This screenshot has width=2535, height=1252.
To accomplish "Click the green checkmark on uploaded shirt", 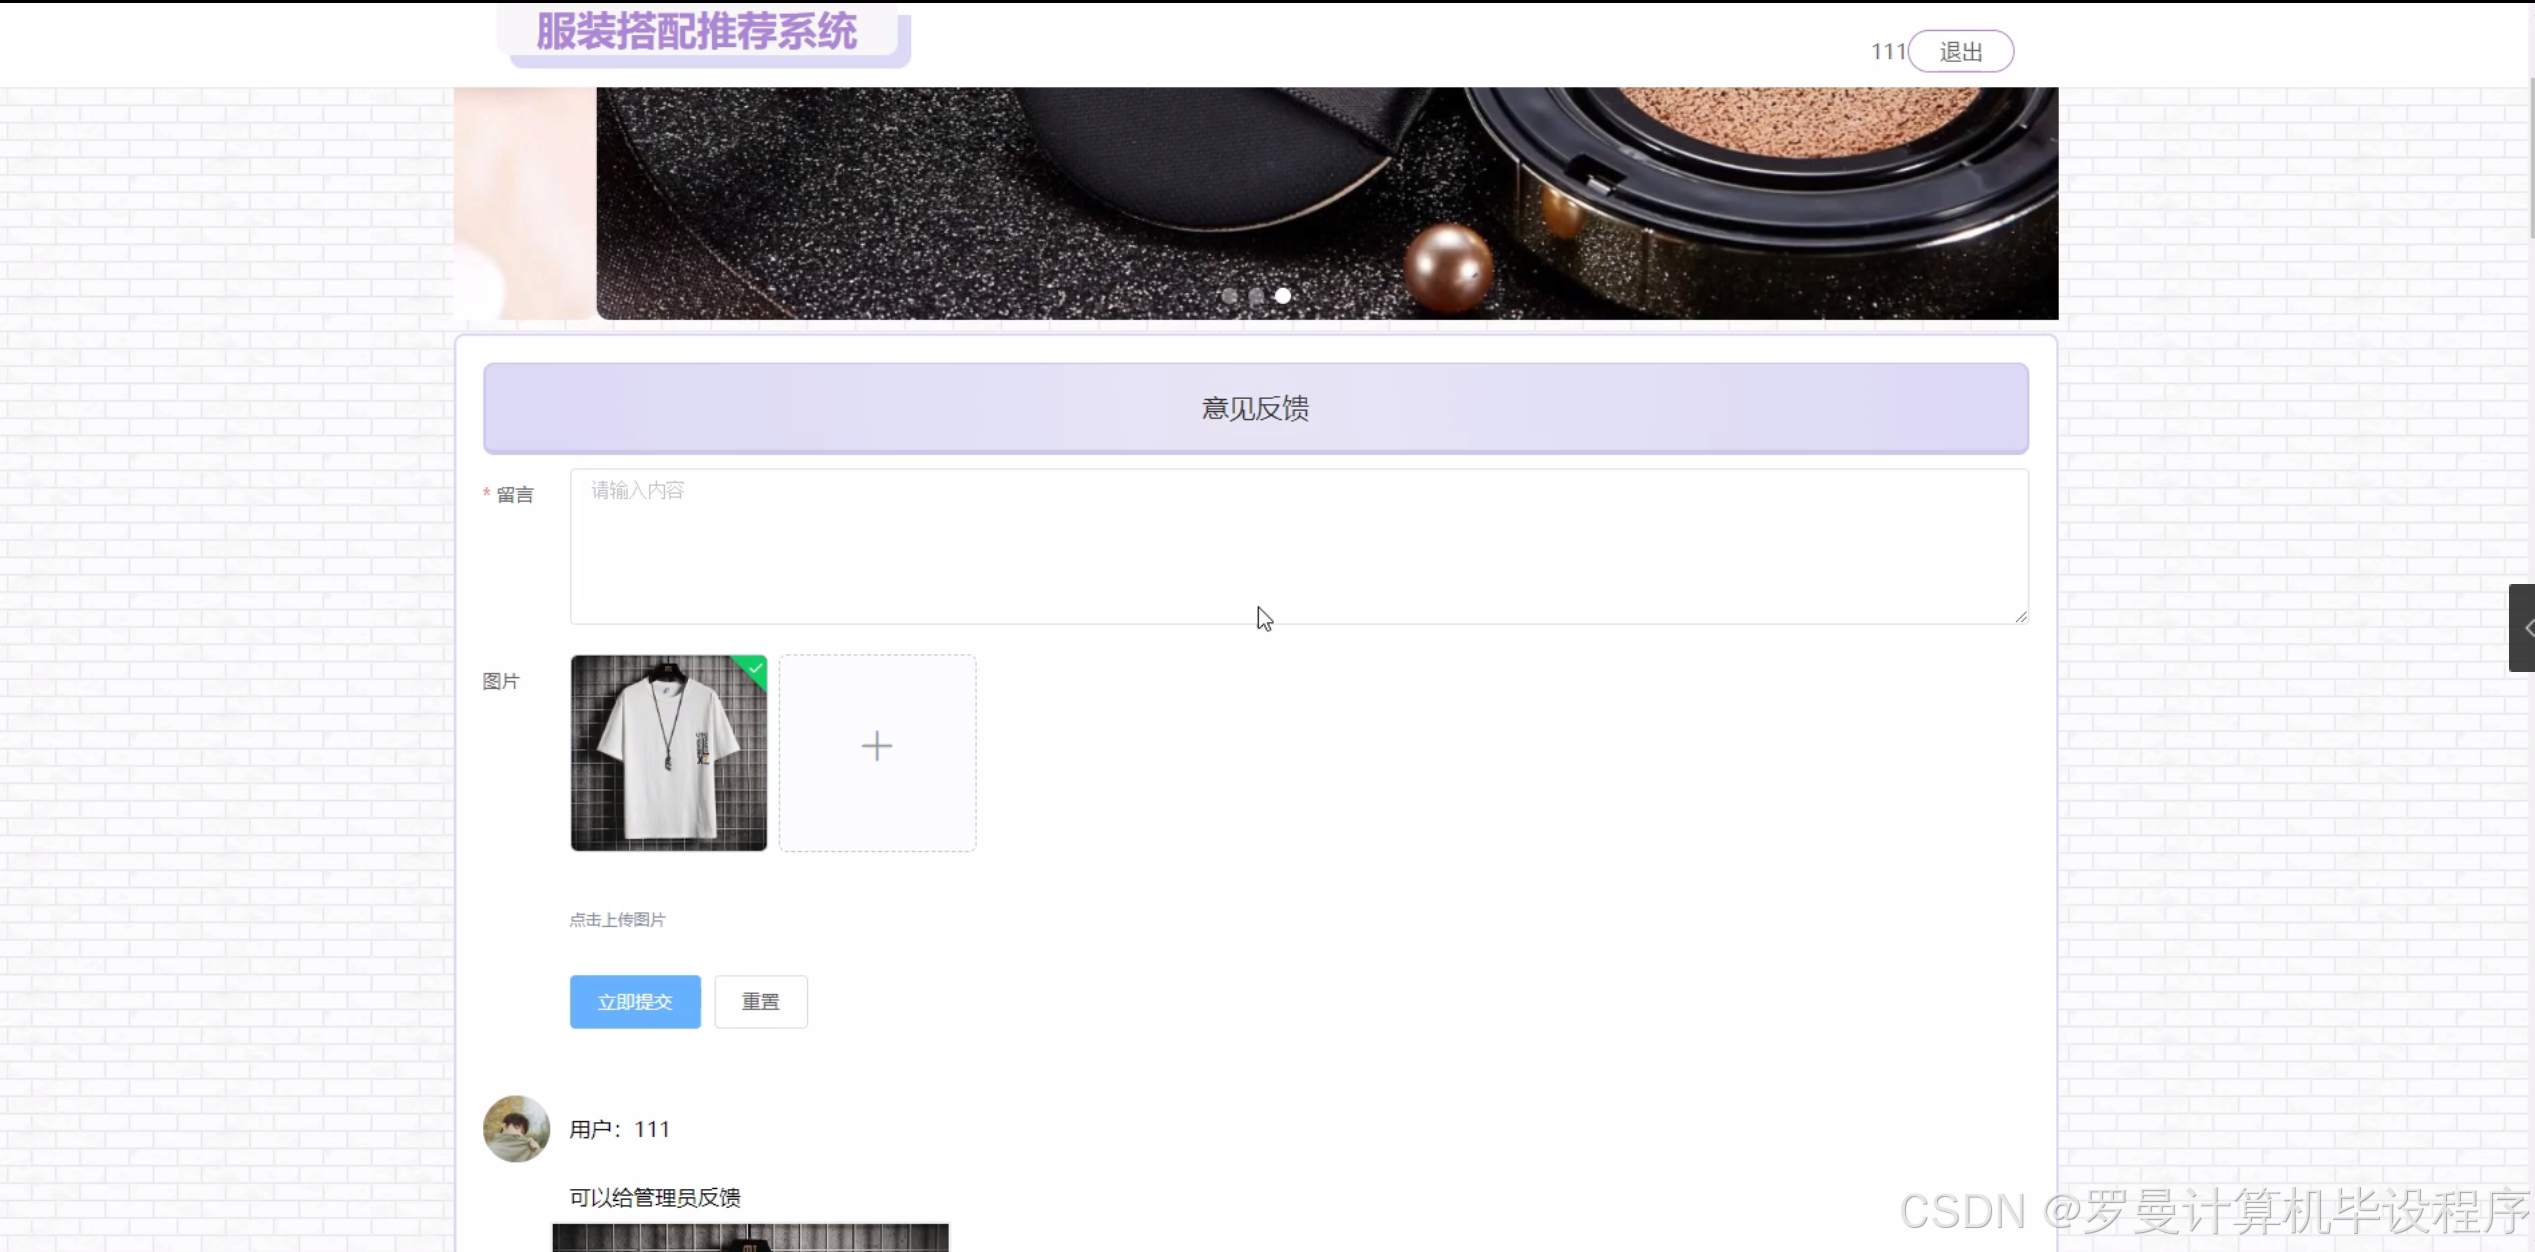I will click(x=755, y=668).
